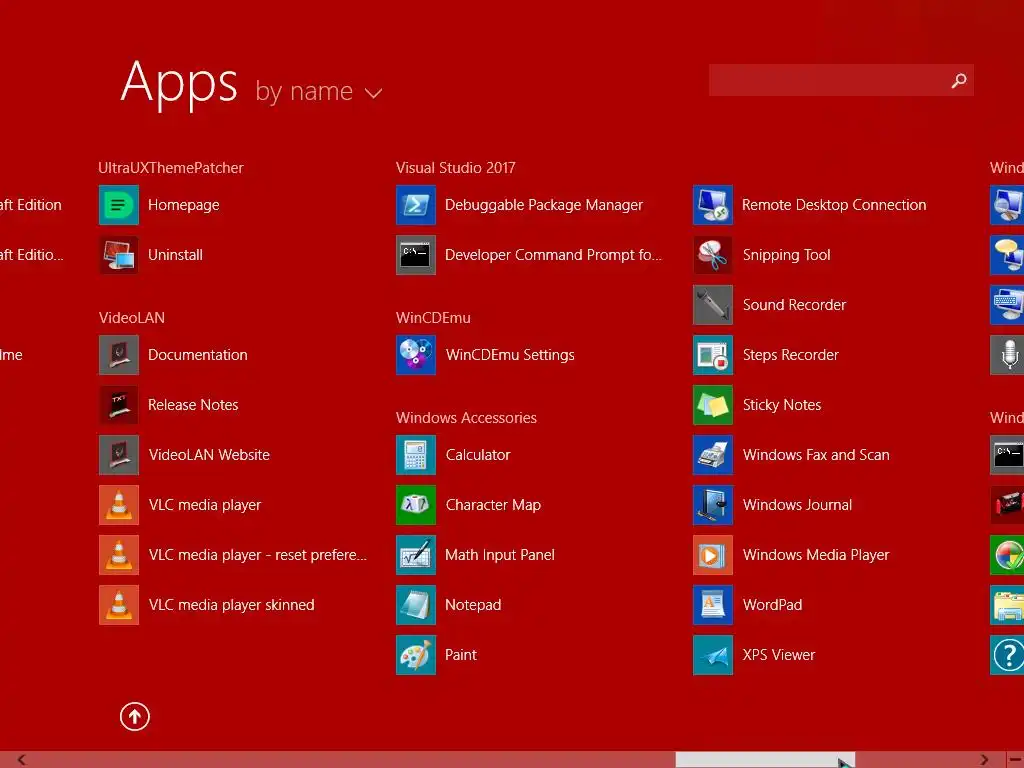Viewport: 1024px width, 768px height.
Task: Click the VideoLAN Website icon
Action: 119,455
